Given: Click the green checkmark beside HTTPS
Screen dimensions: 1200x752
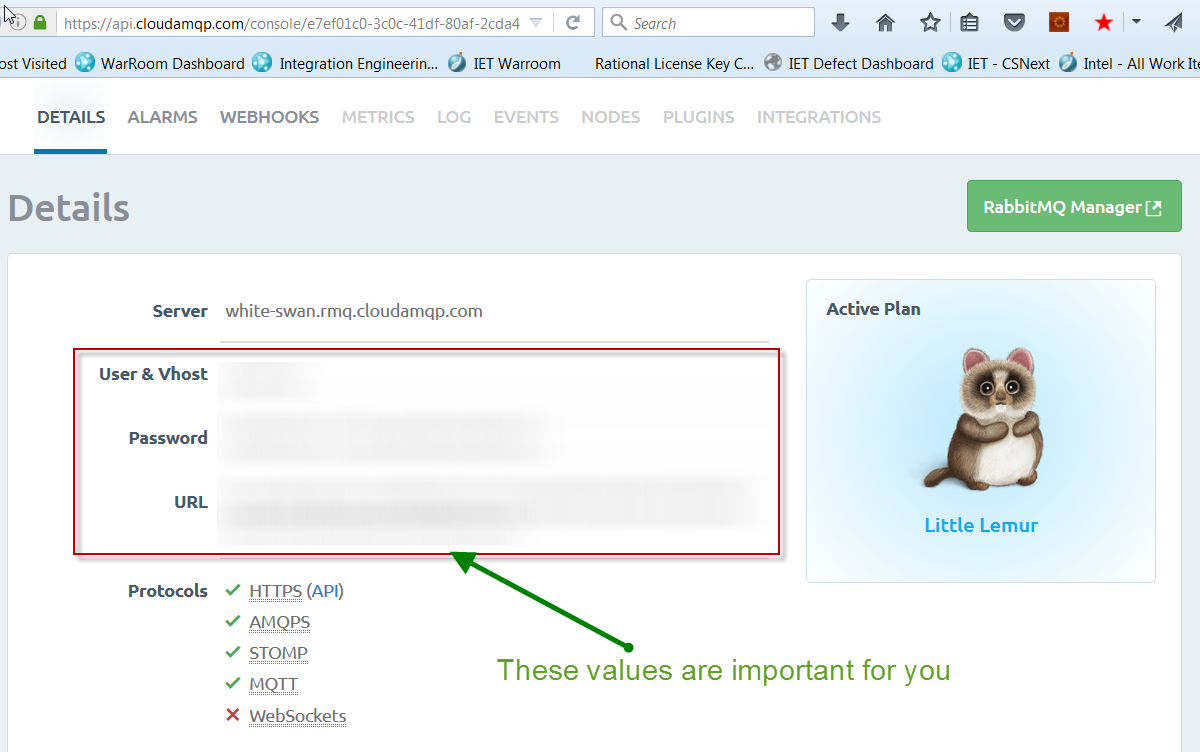Looking at the screenshot, I should pyautogui.click(x=233, y=590).
